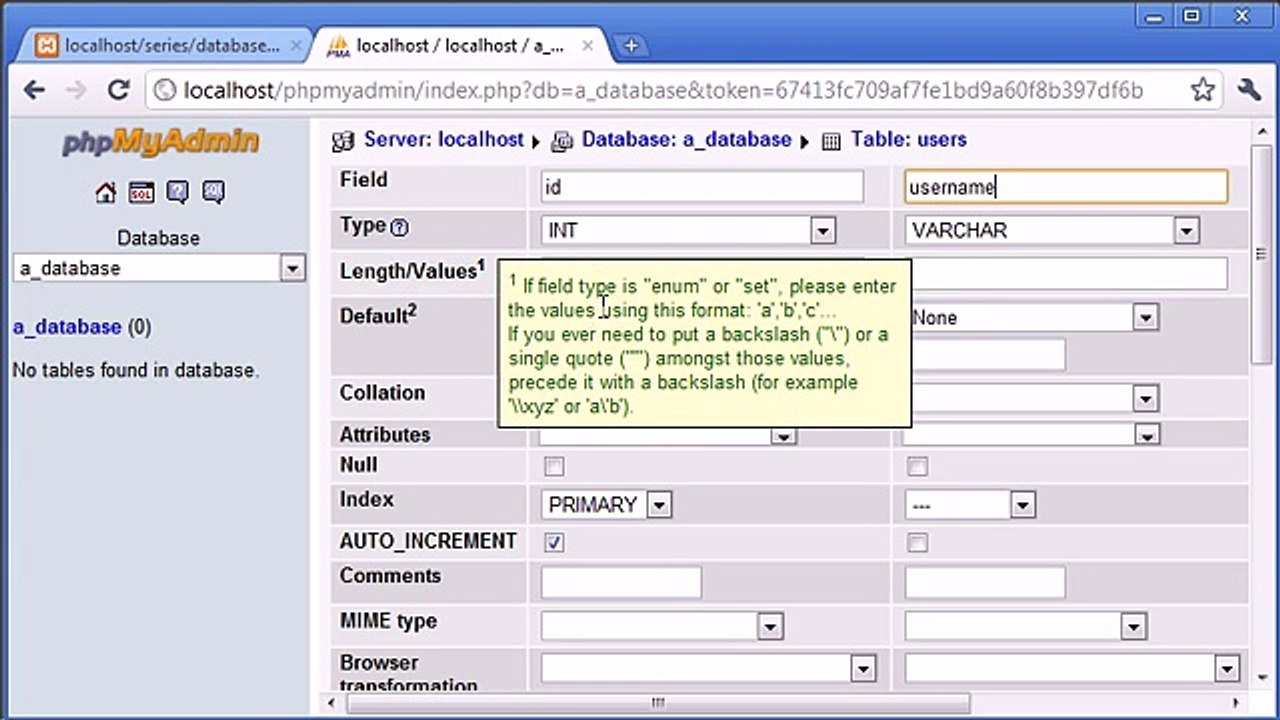Toggle Null checkbox for id field

554,467
